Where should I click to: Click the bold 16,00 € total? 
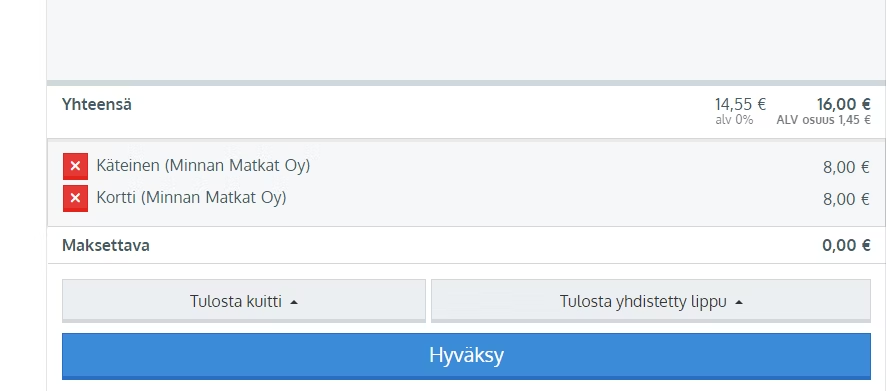point(844,104)
